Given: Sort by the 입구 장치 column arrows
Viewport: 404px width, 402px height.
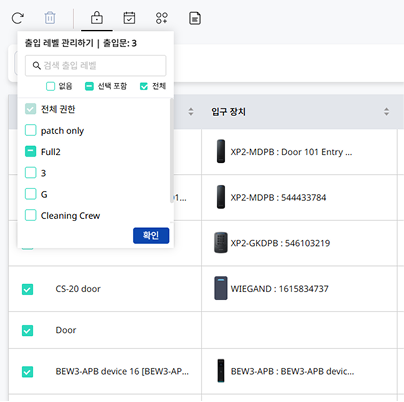Looking at the screenshot, I should (386, 112).
